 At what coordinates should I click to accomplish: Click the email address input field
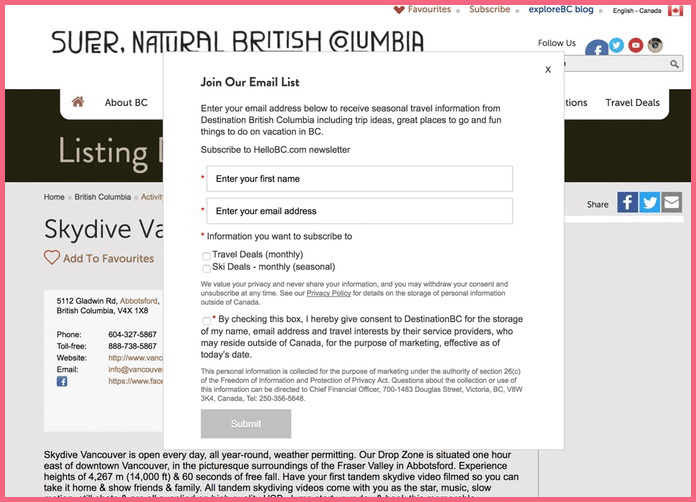click(x=360, y=211)
